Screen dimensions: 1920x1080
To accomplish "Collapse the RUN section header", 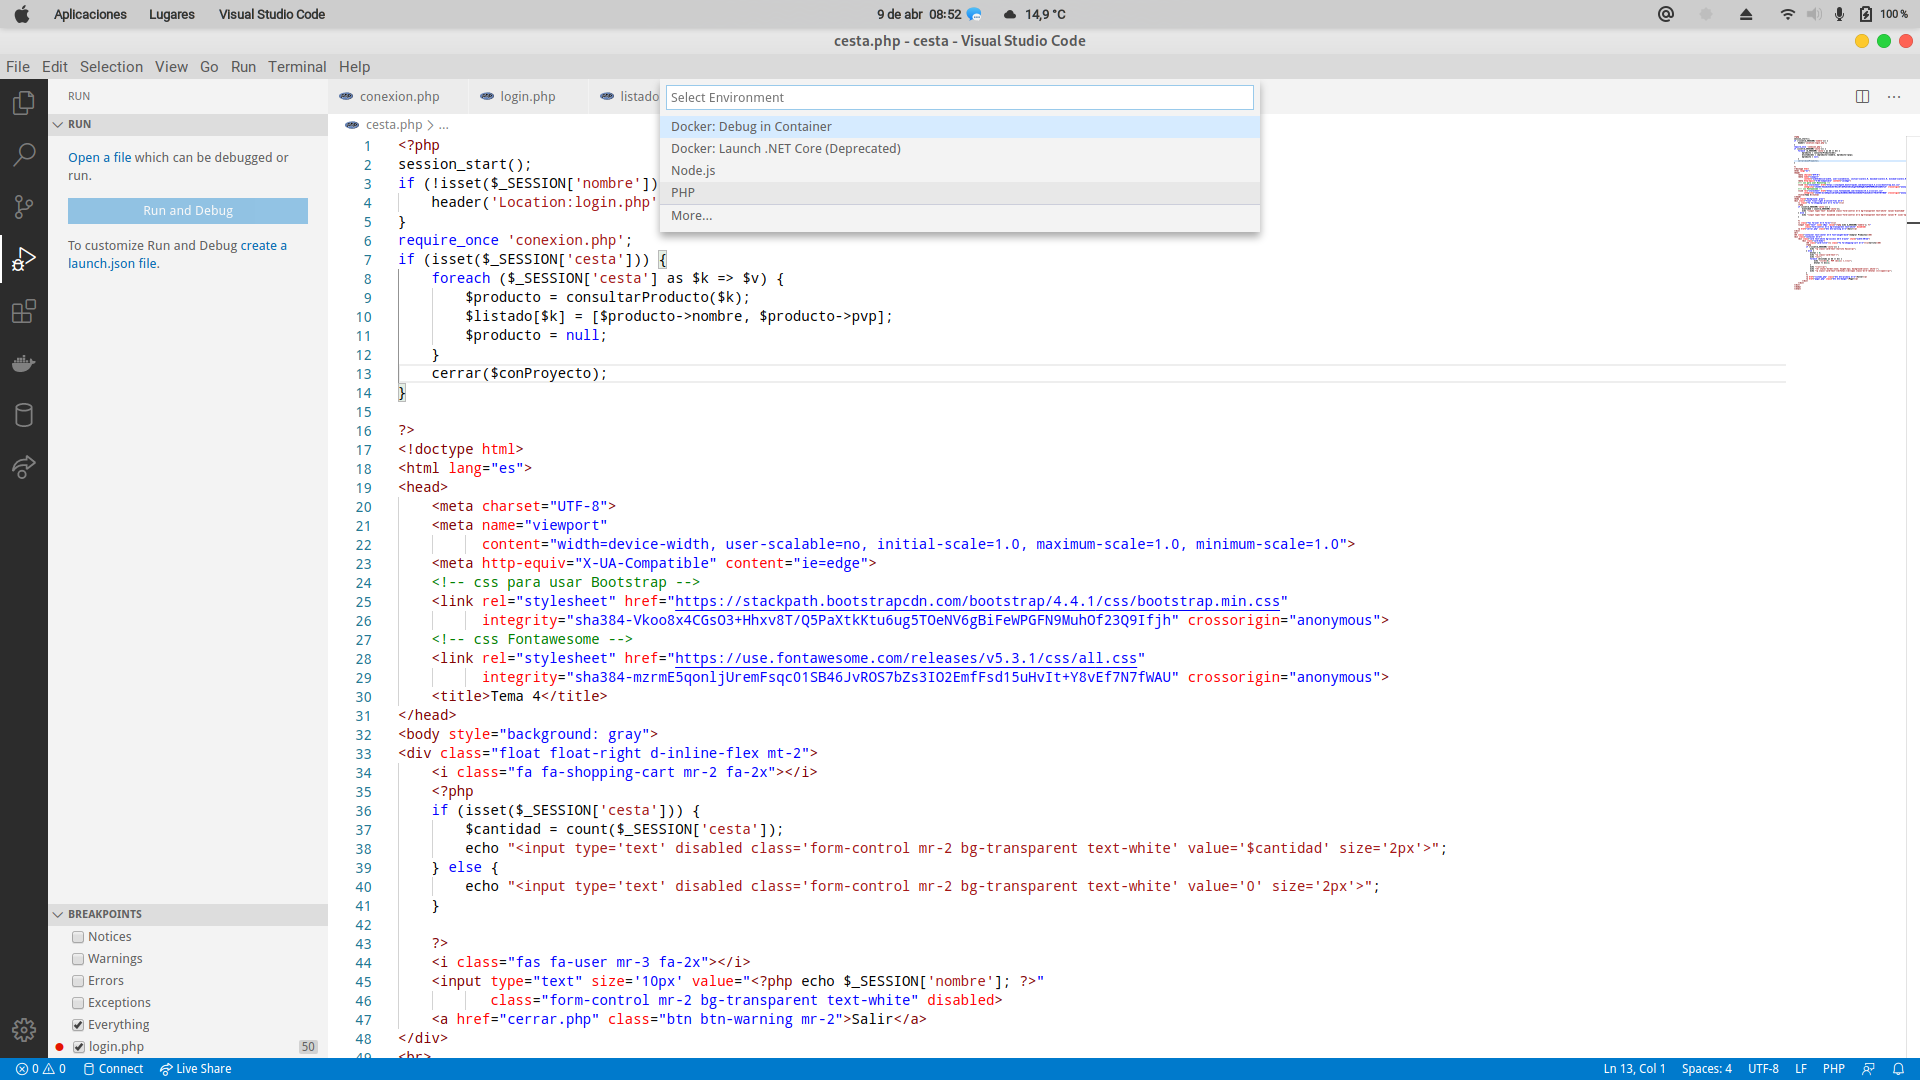I will coord(188,124).
